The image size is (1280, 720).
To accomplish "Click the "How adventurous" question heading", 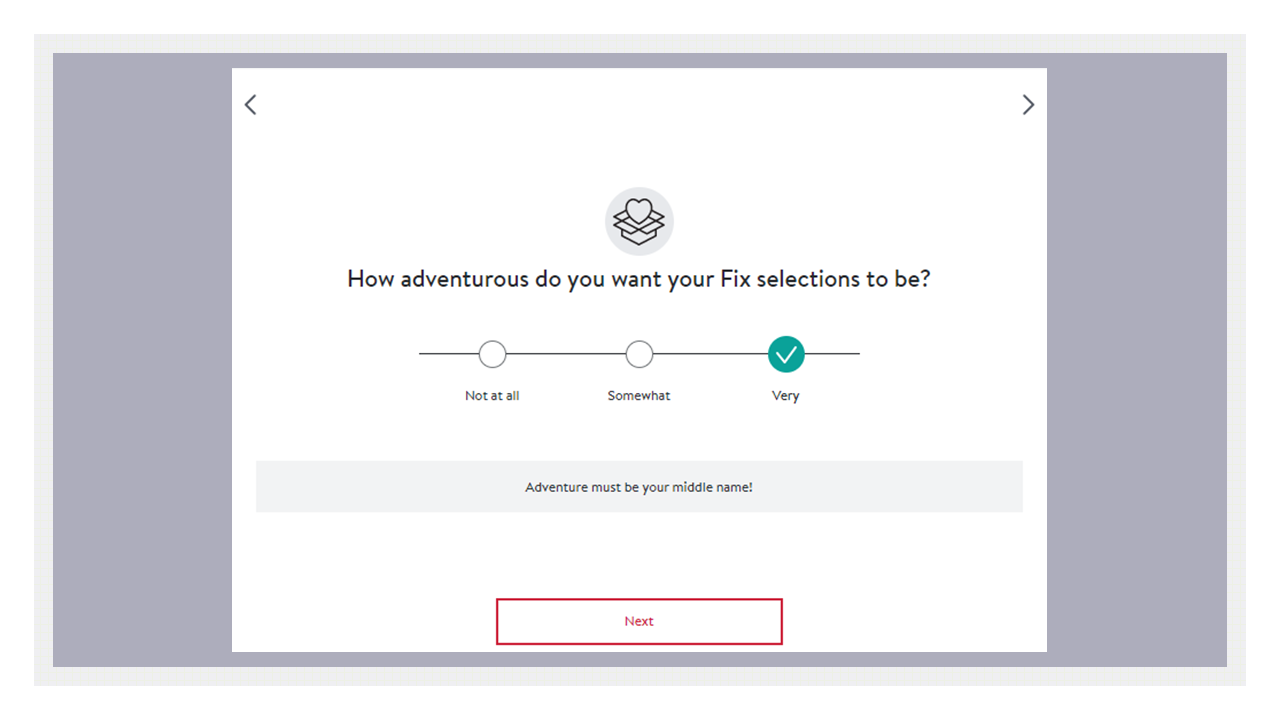I will click(x=639, y=279).
